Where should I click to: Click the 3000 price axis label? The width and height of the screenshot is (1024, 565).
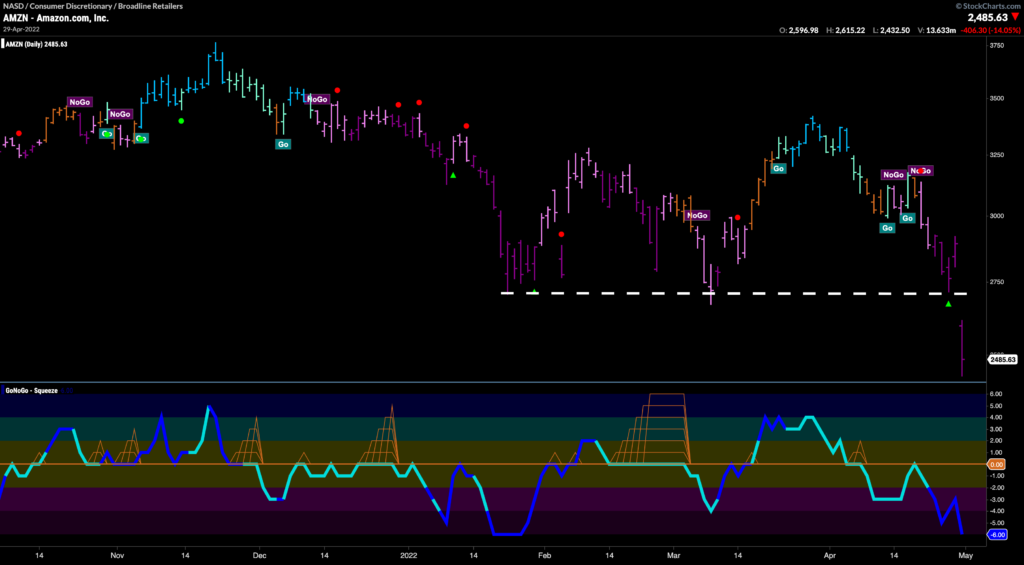(997, 216)
